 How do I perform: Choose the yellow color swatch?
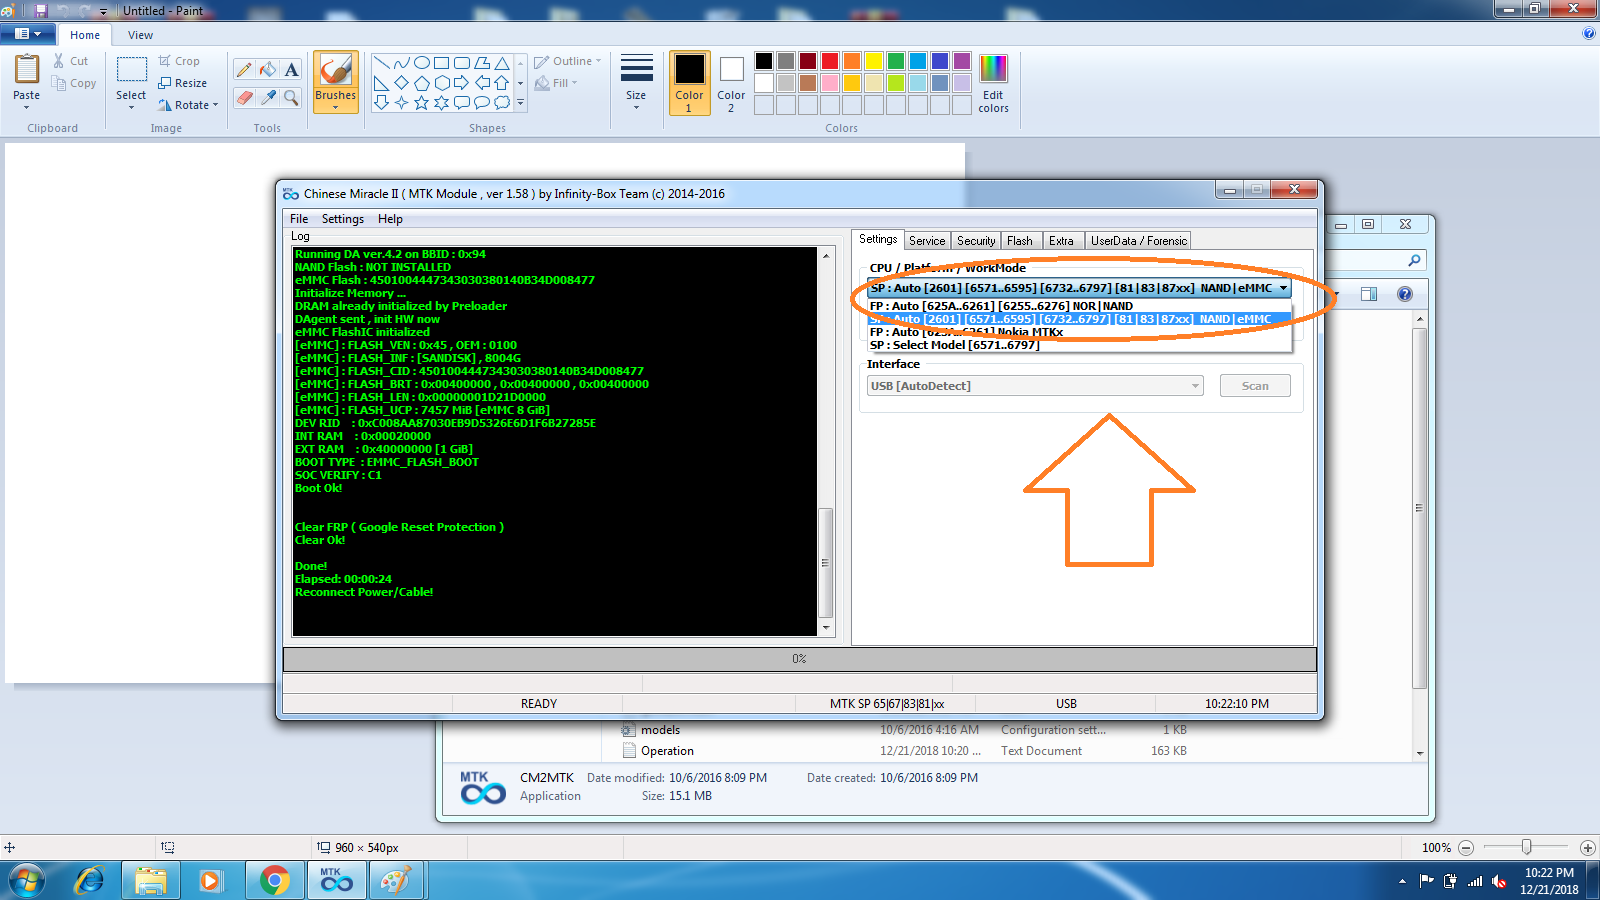tap(874, 61)
